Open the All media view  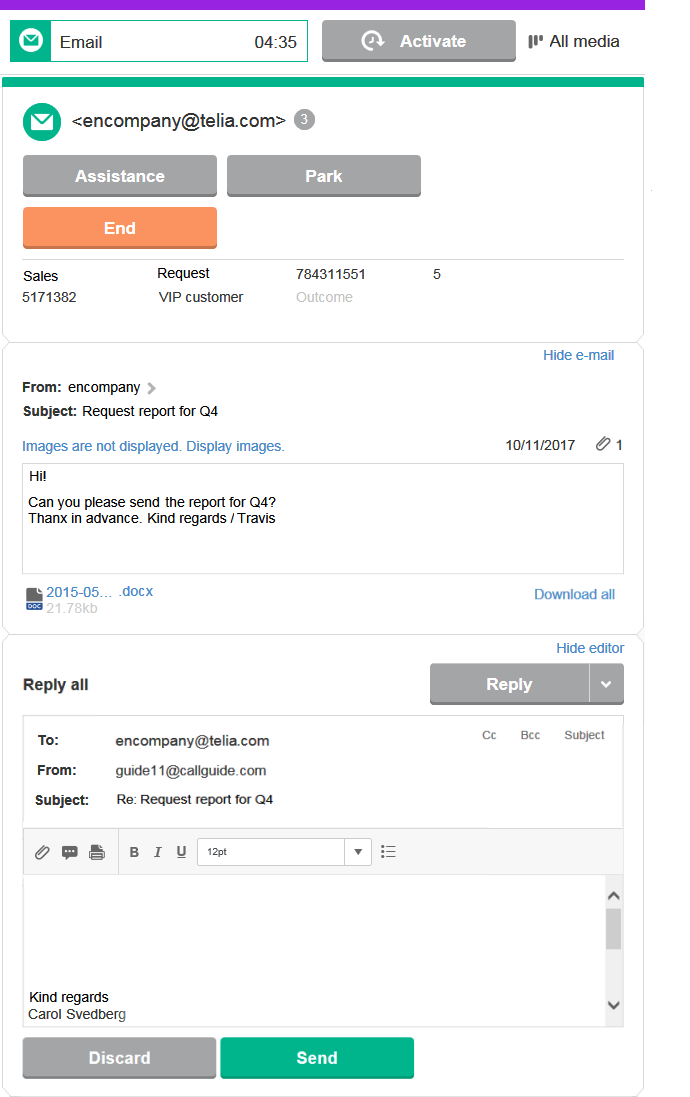574,42
